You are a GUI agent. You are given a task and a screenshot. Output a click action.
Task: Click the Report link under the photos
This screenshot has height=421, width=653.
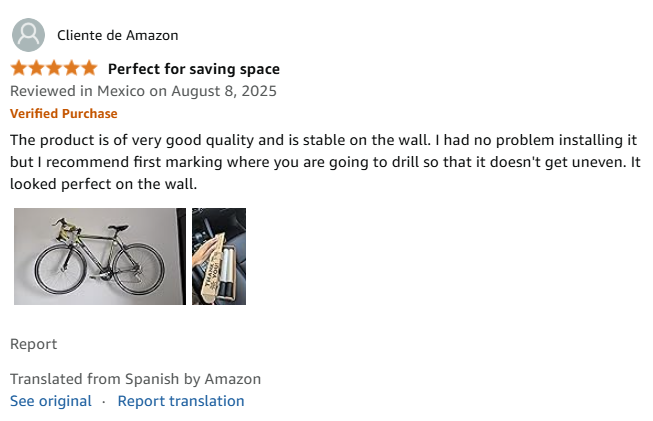(33, 344)
